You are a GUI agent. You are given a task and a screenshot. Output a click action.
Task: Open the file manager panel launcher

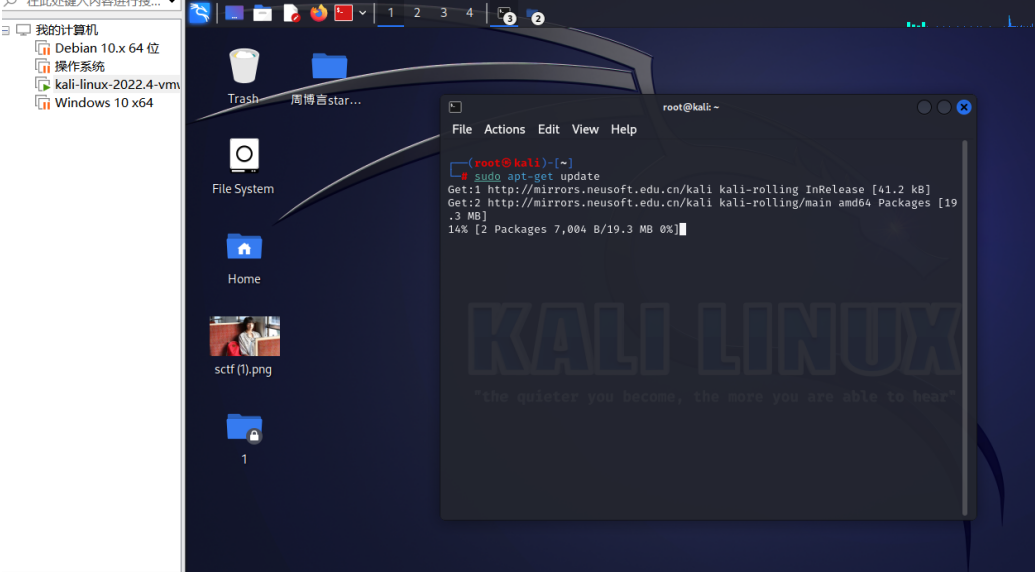[263, 13]
